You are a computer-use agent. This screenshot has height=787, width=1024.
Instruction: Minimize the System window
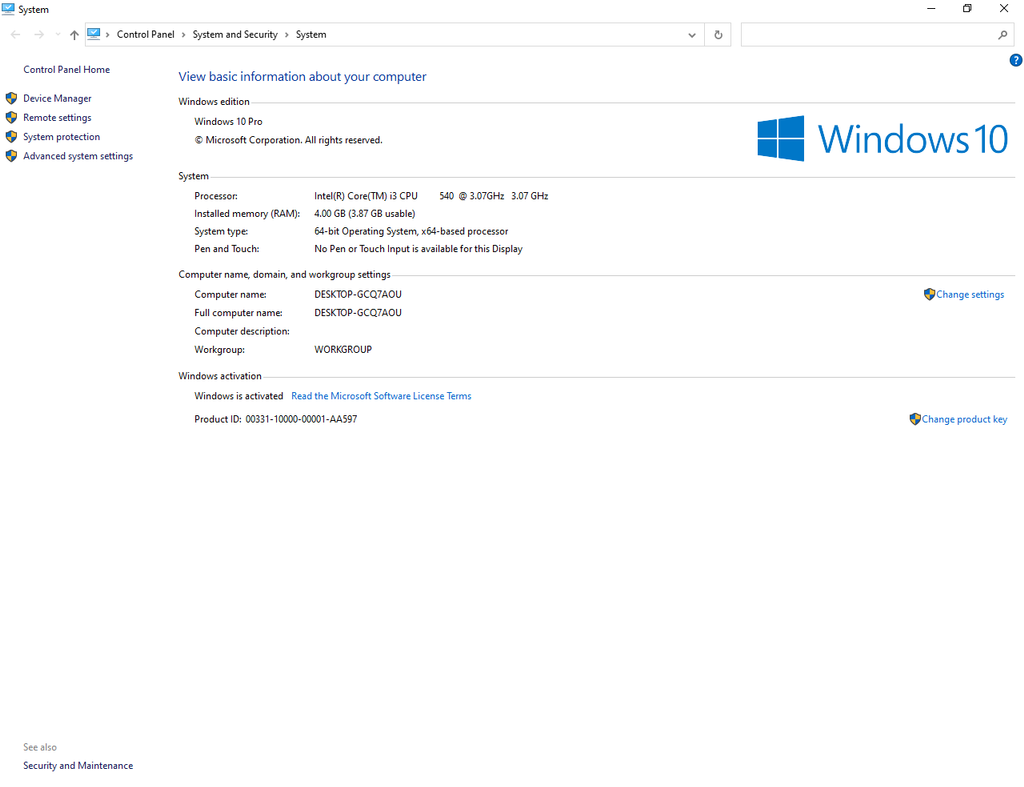pyautogui.click(x=931, y=8)
